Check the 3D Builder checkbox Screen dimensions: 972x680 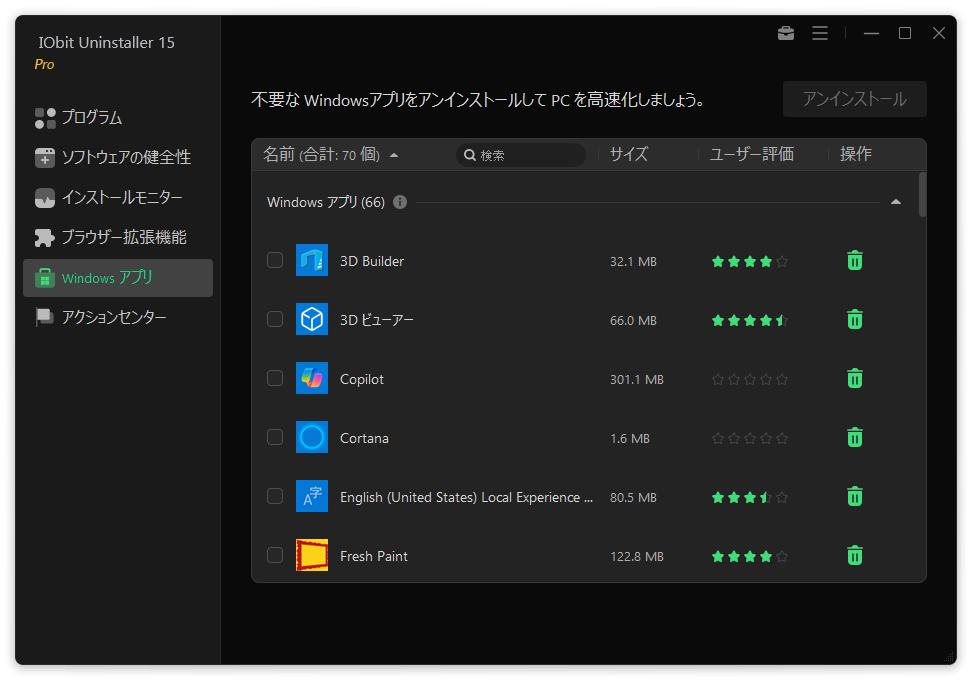[x=275, y=261]
